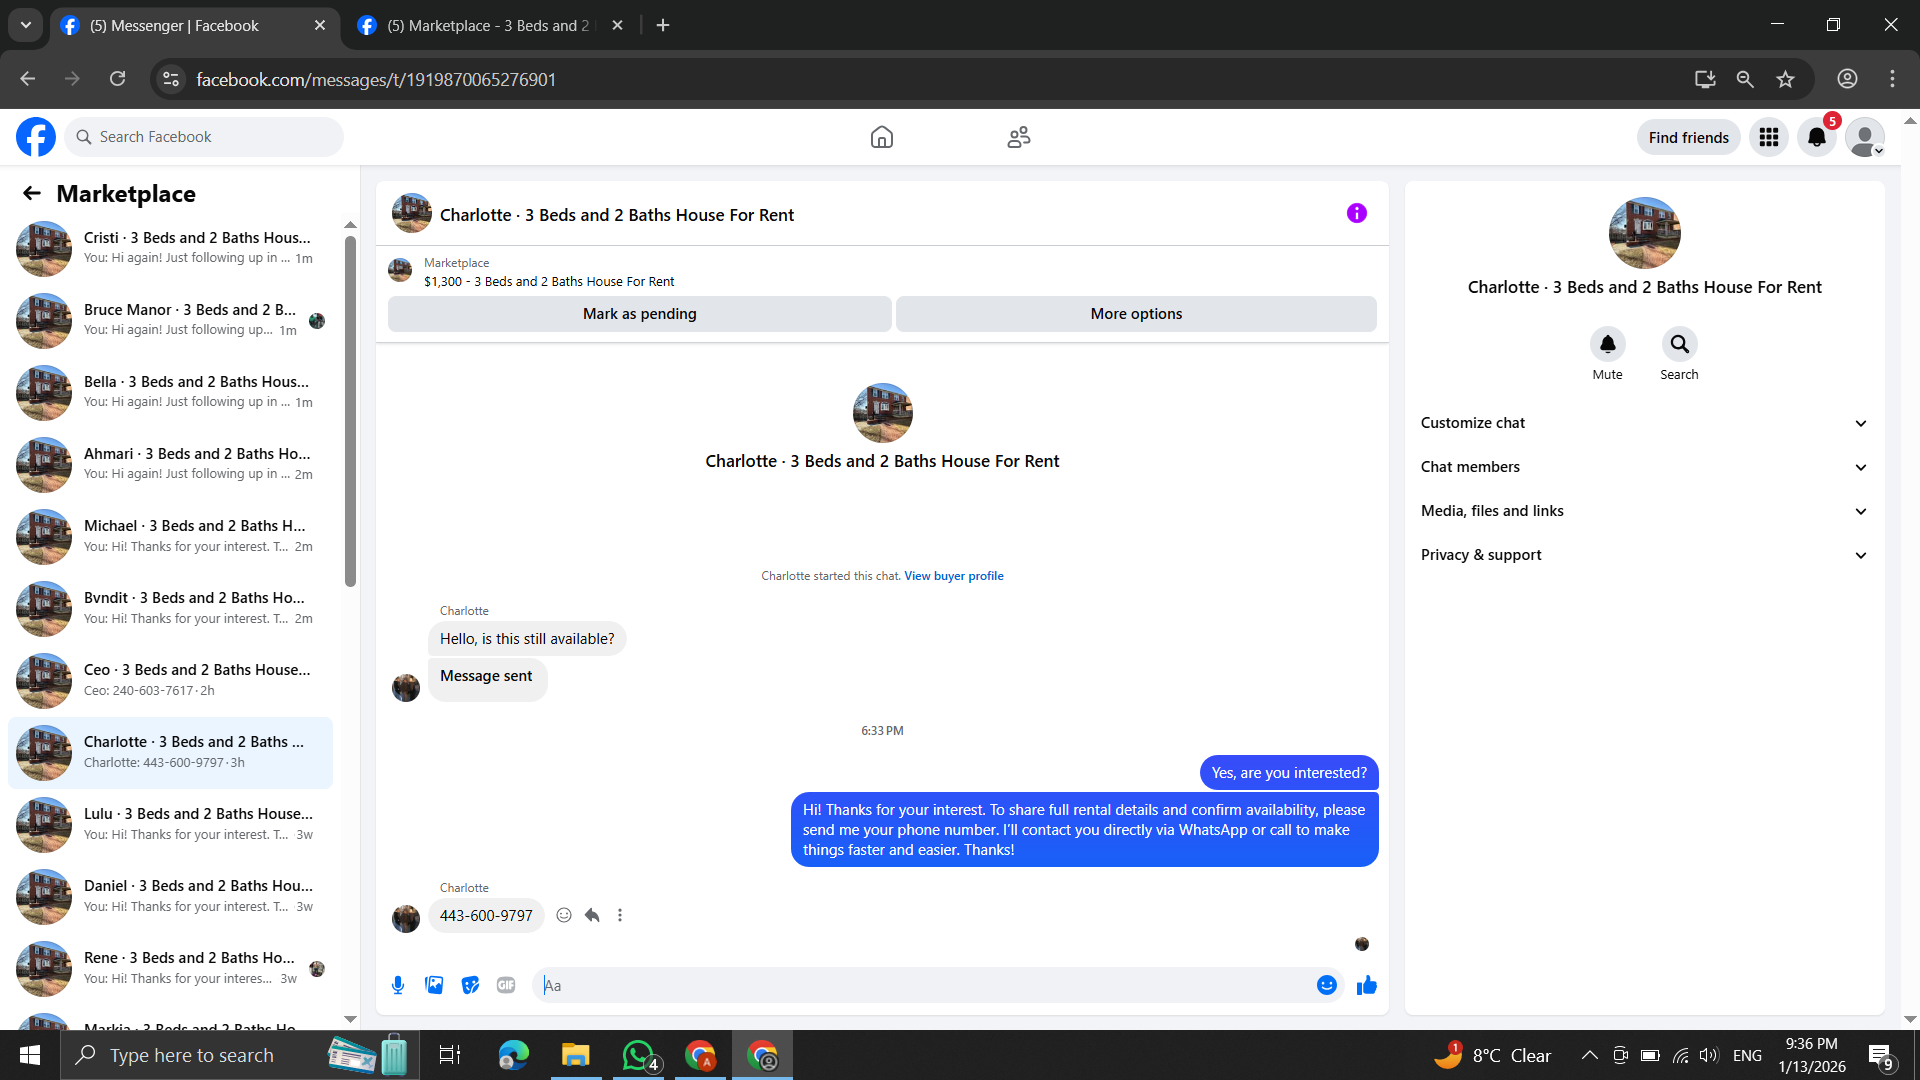
Task: Click reply arrow next to 443-600-9797 message
Action: [x=592, y=915]
